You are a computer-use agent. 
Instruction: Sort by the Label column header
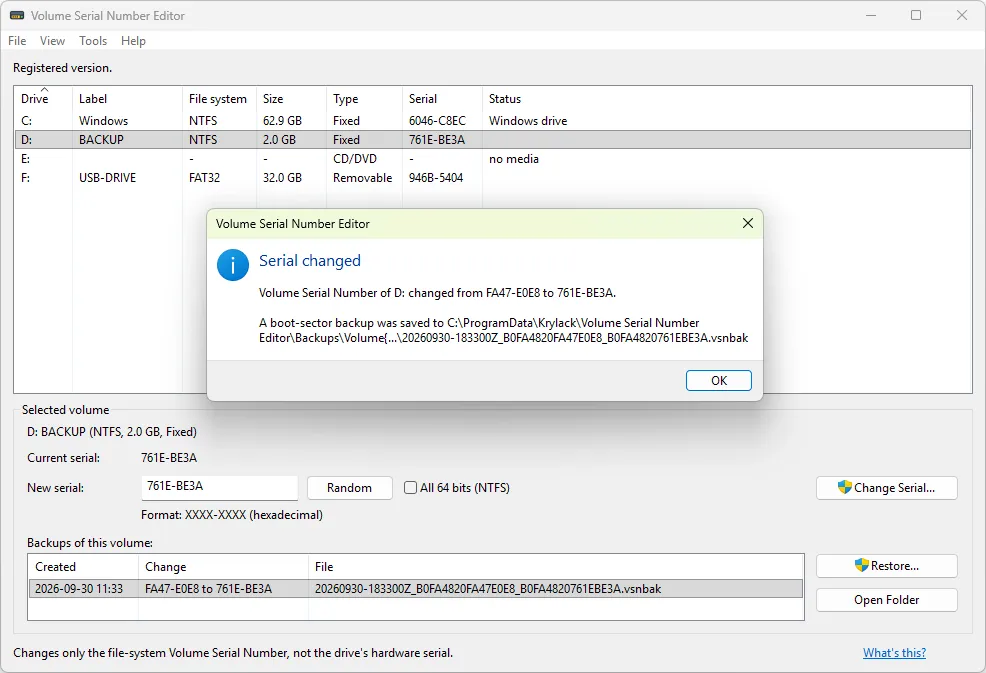point(127,99)
